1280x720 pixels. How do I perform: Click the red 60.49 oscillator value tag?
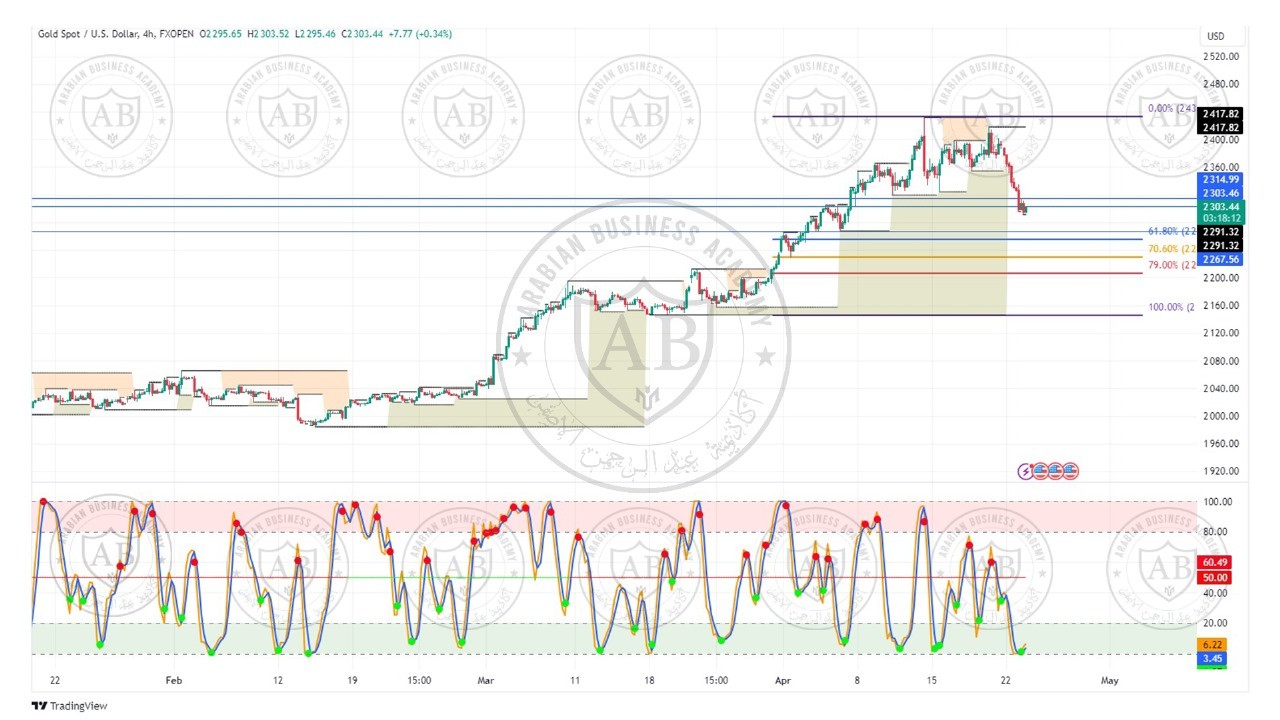(x=1215, y=564)
